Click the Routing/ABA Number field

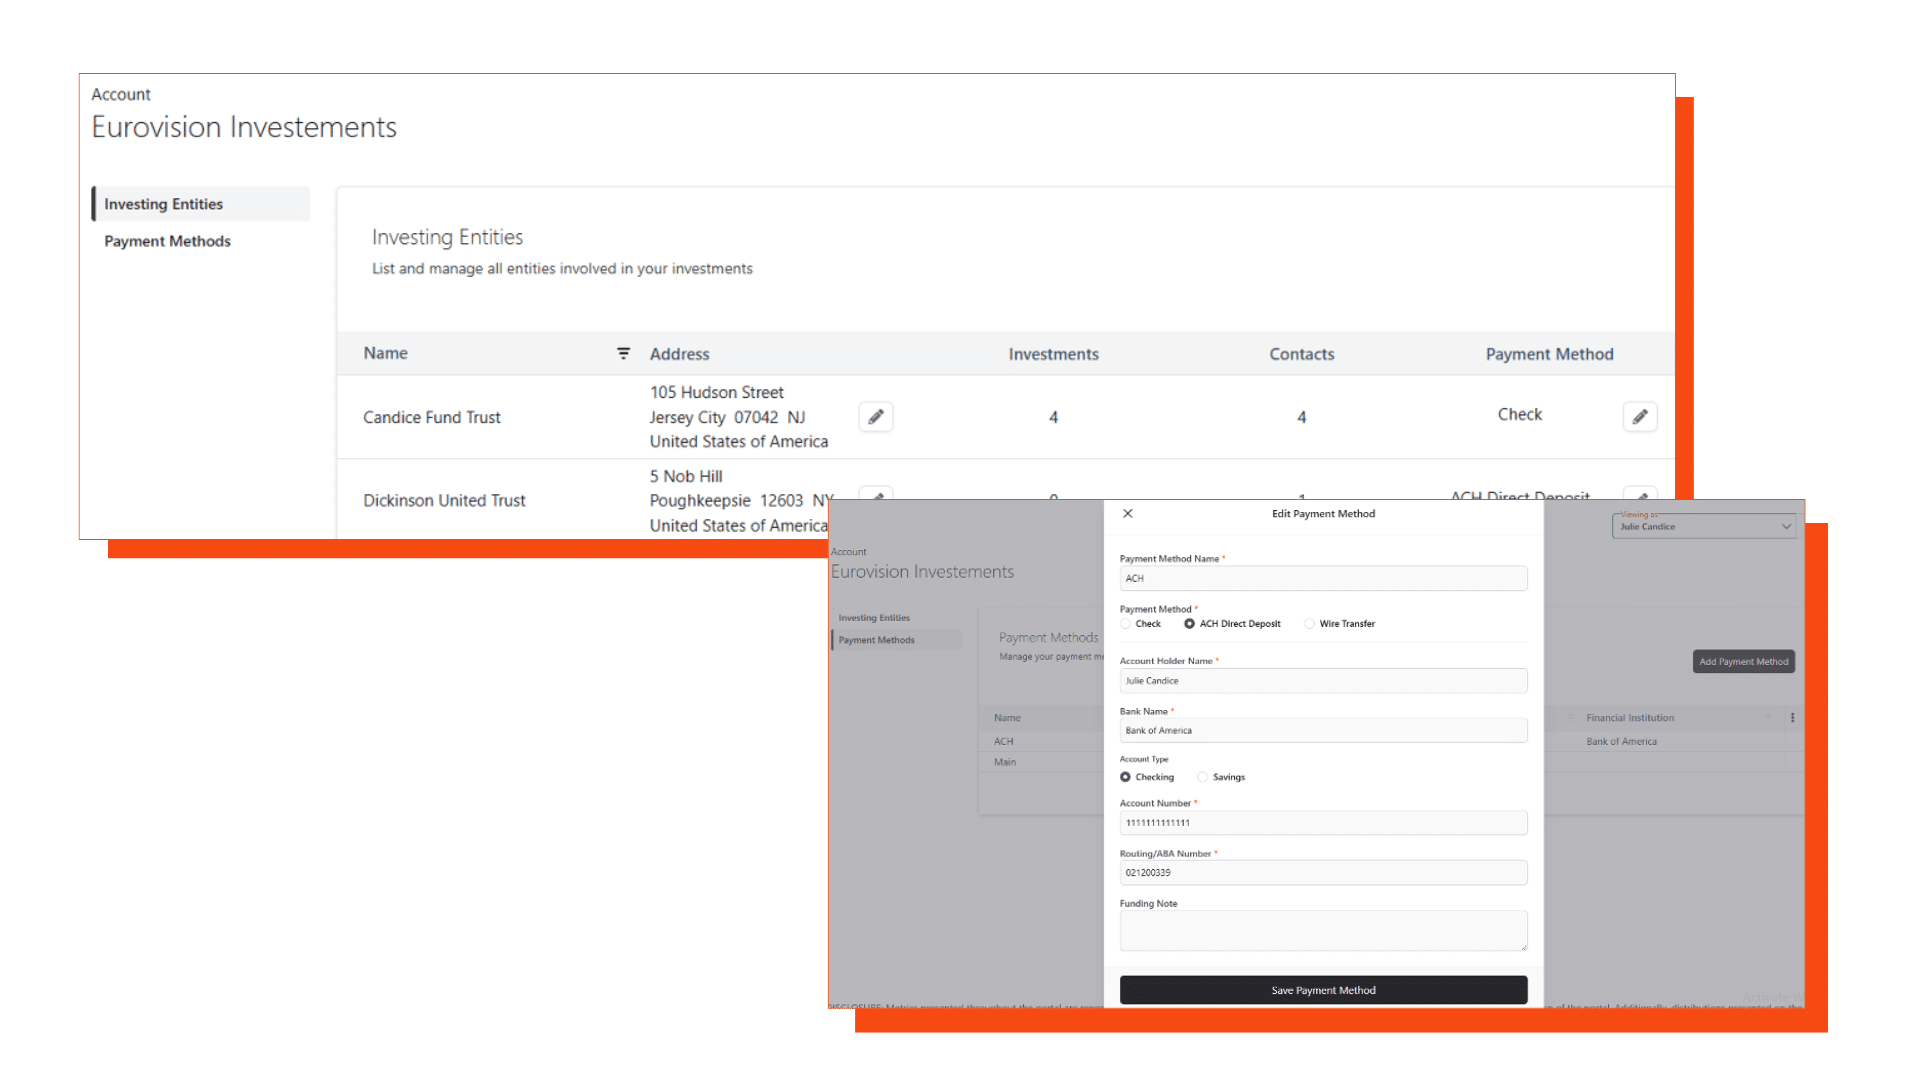pos(1323,873)
